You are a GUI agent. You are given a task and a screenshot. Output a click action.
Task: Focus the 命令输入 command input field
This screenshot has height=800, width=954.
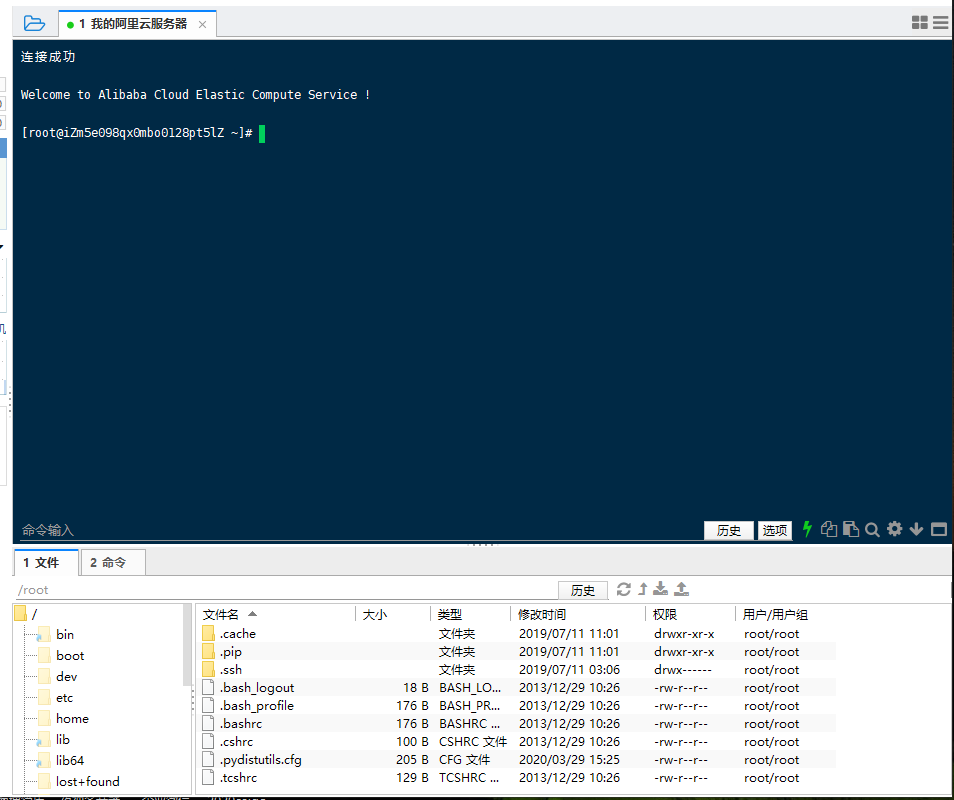tap(359, 530)
